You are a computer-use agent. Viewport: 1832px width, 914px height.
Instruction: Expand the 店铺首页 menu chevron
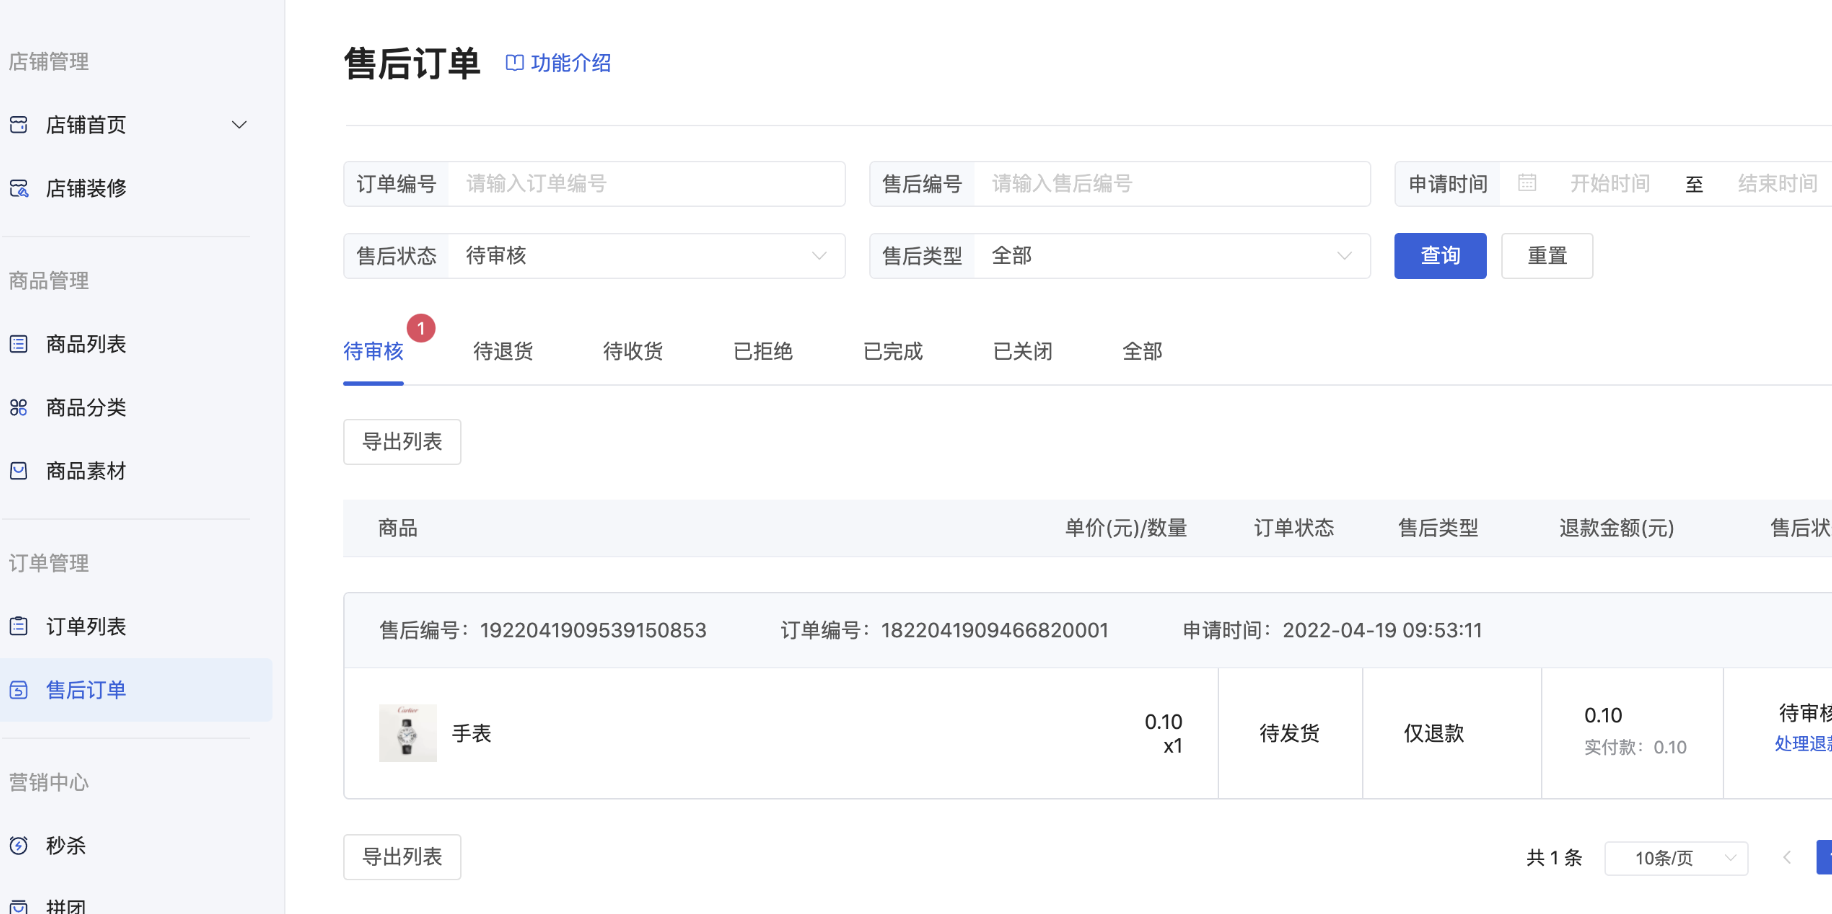pyautogui.click(x=239, y=125)
